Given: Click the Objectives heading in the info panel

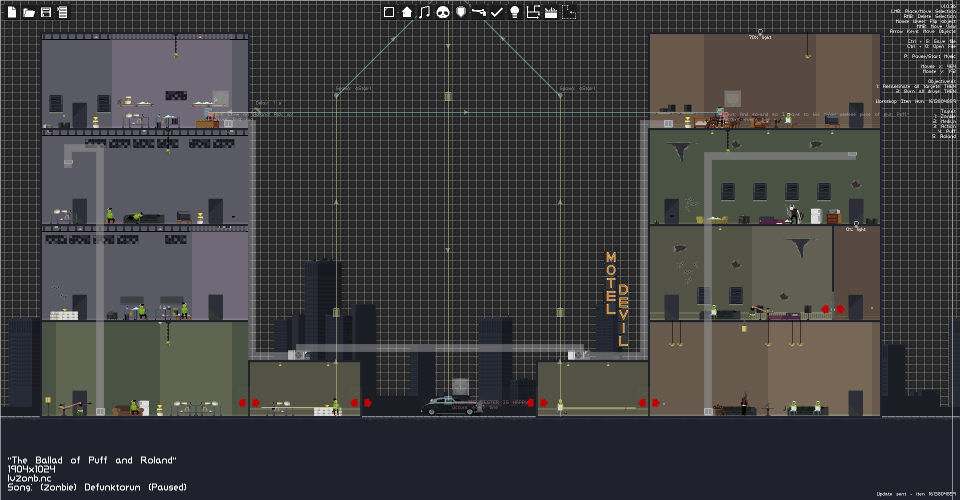Looking at the screenshot, I should (942, 81).
